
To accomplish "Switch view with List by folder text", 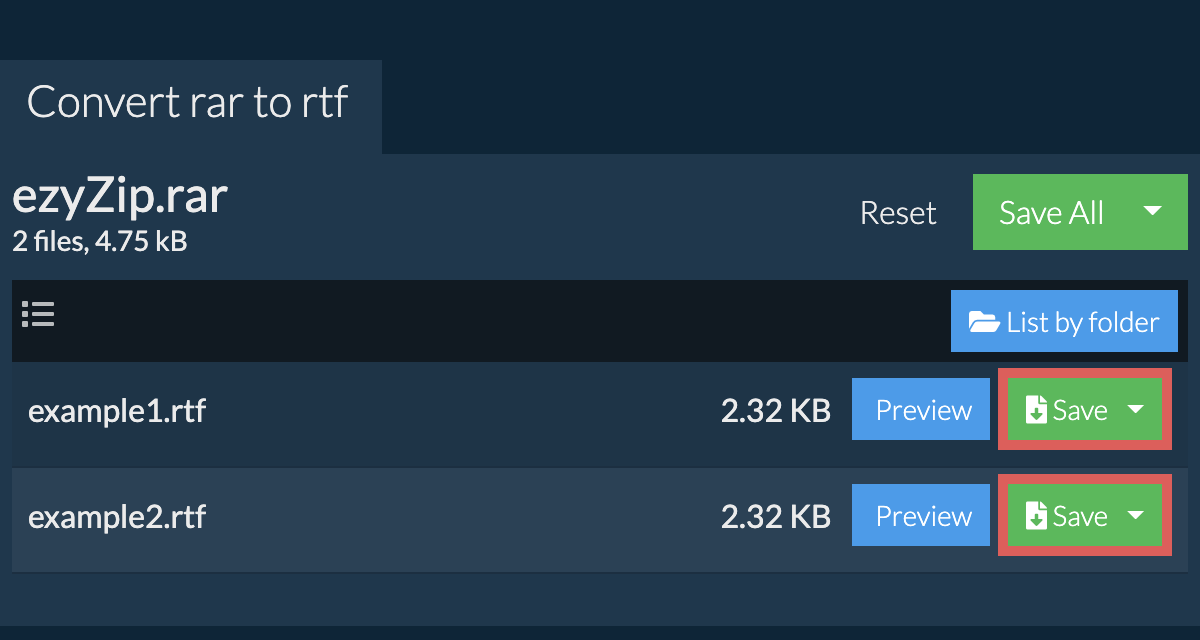I will coord(1082,322).
